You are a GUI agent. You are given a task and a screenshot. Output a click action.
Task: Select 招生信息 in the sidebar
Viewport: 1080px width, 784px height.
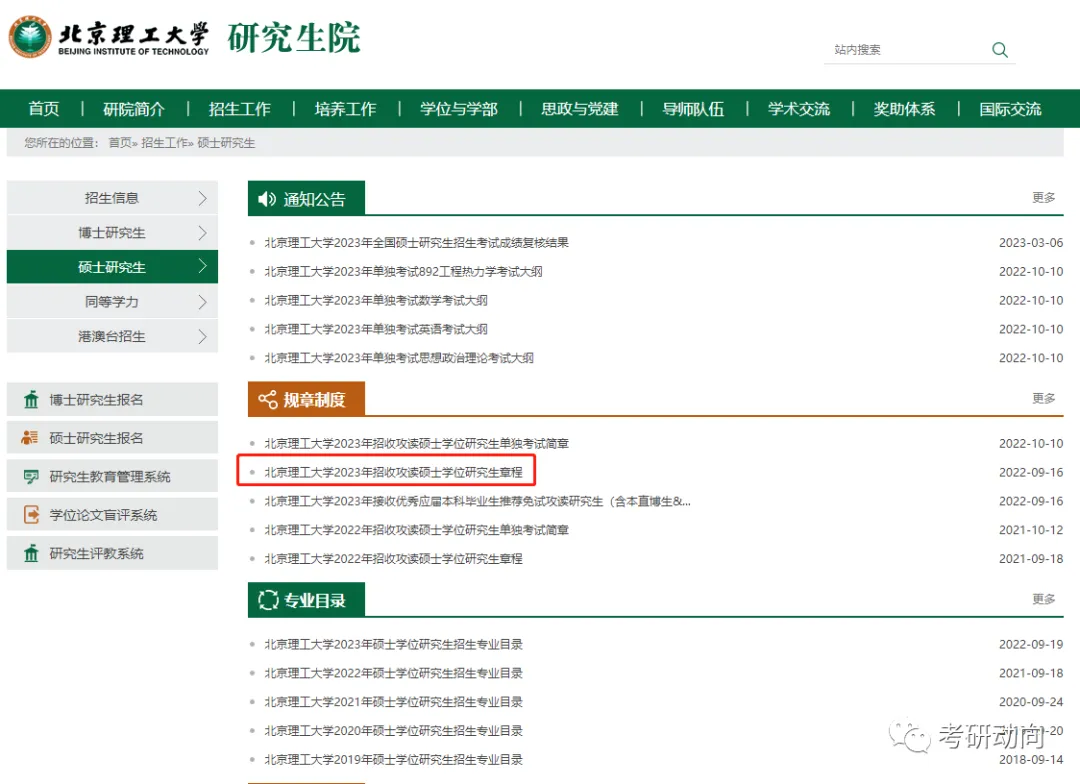112,198
